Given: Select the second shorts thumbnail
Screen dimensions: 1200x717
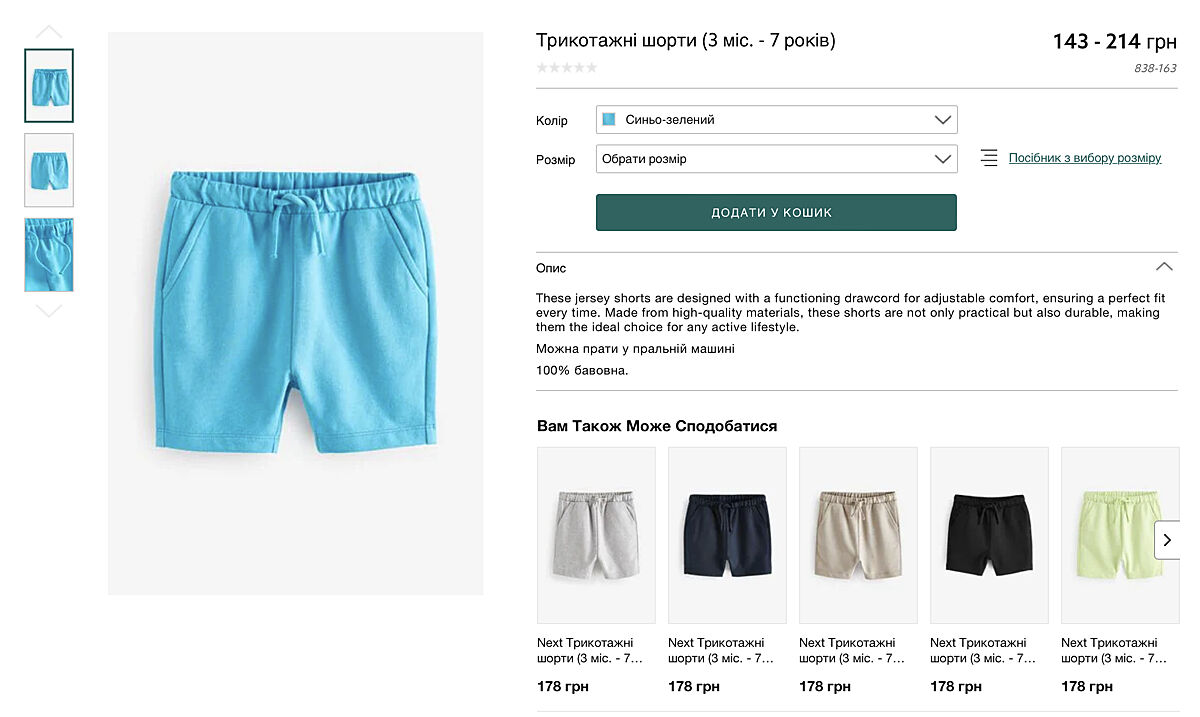Looking at the screenshot, I should (x=49, y=170).
